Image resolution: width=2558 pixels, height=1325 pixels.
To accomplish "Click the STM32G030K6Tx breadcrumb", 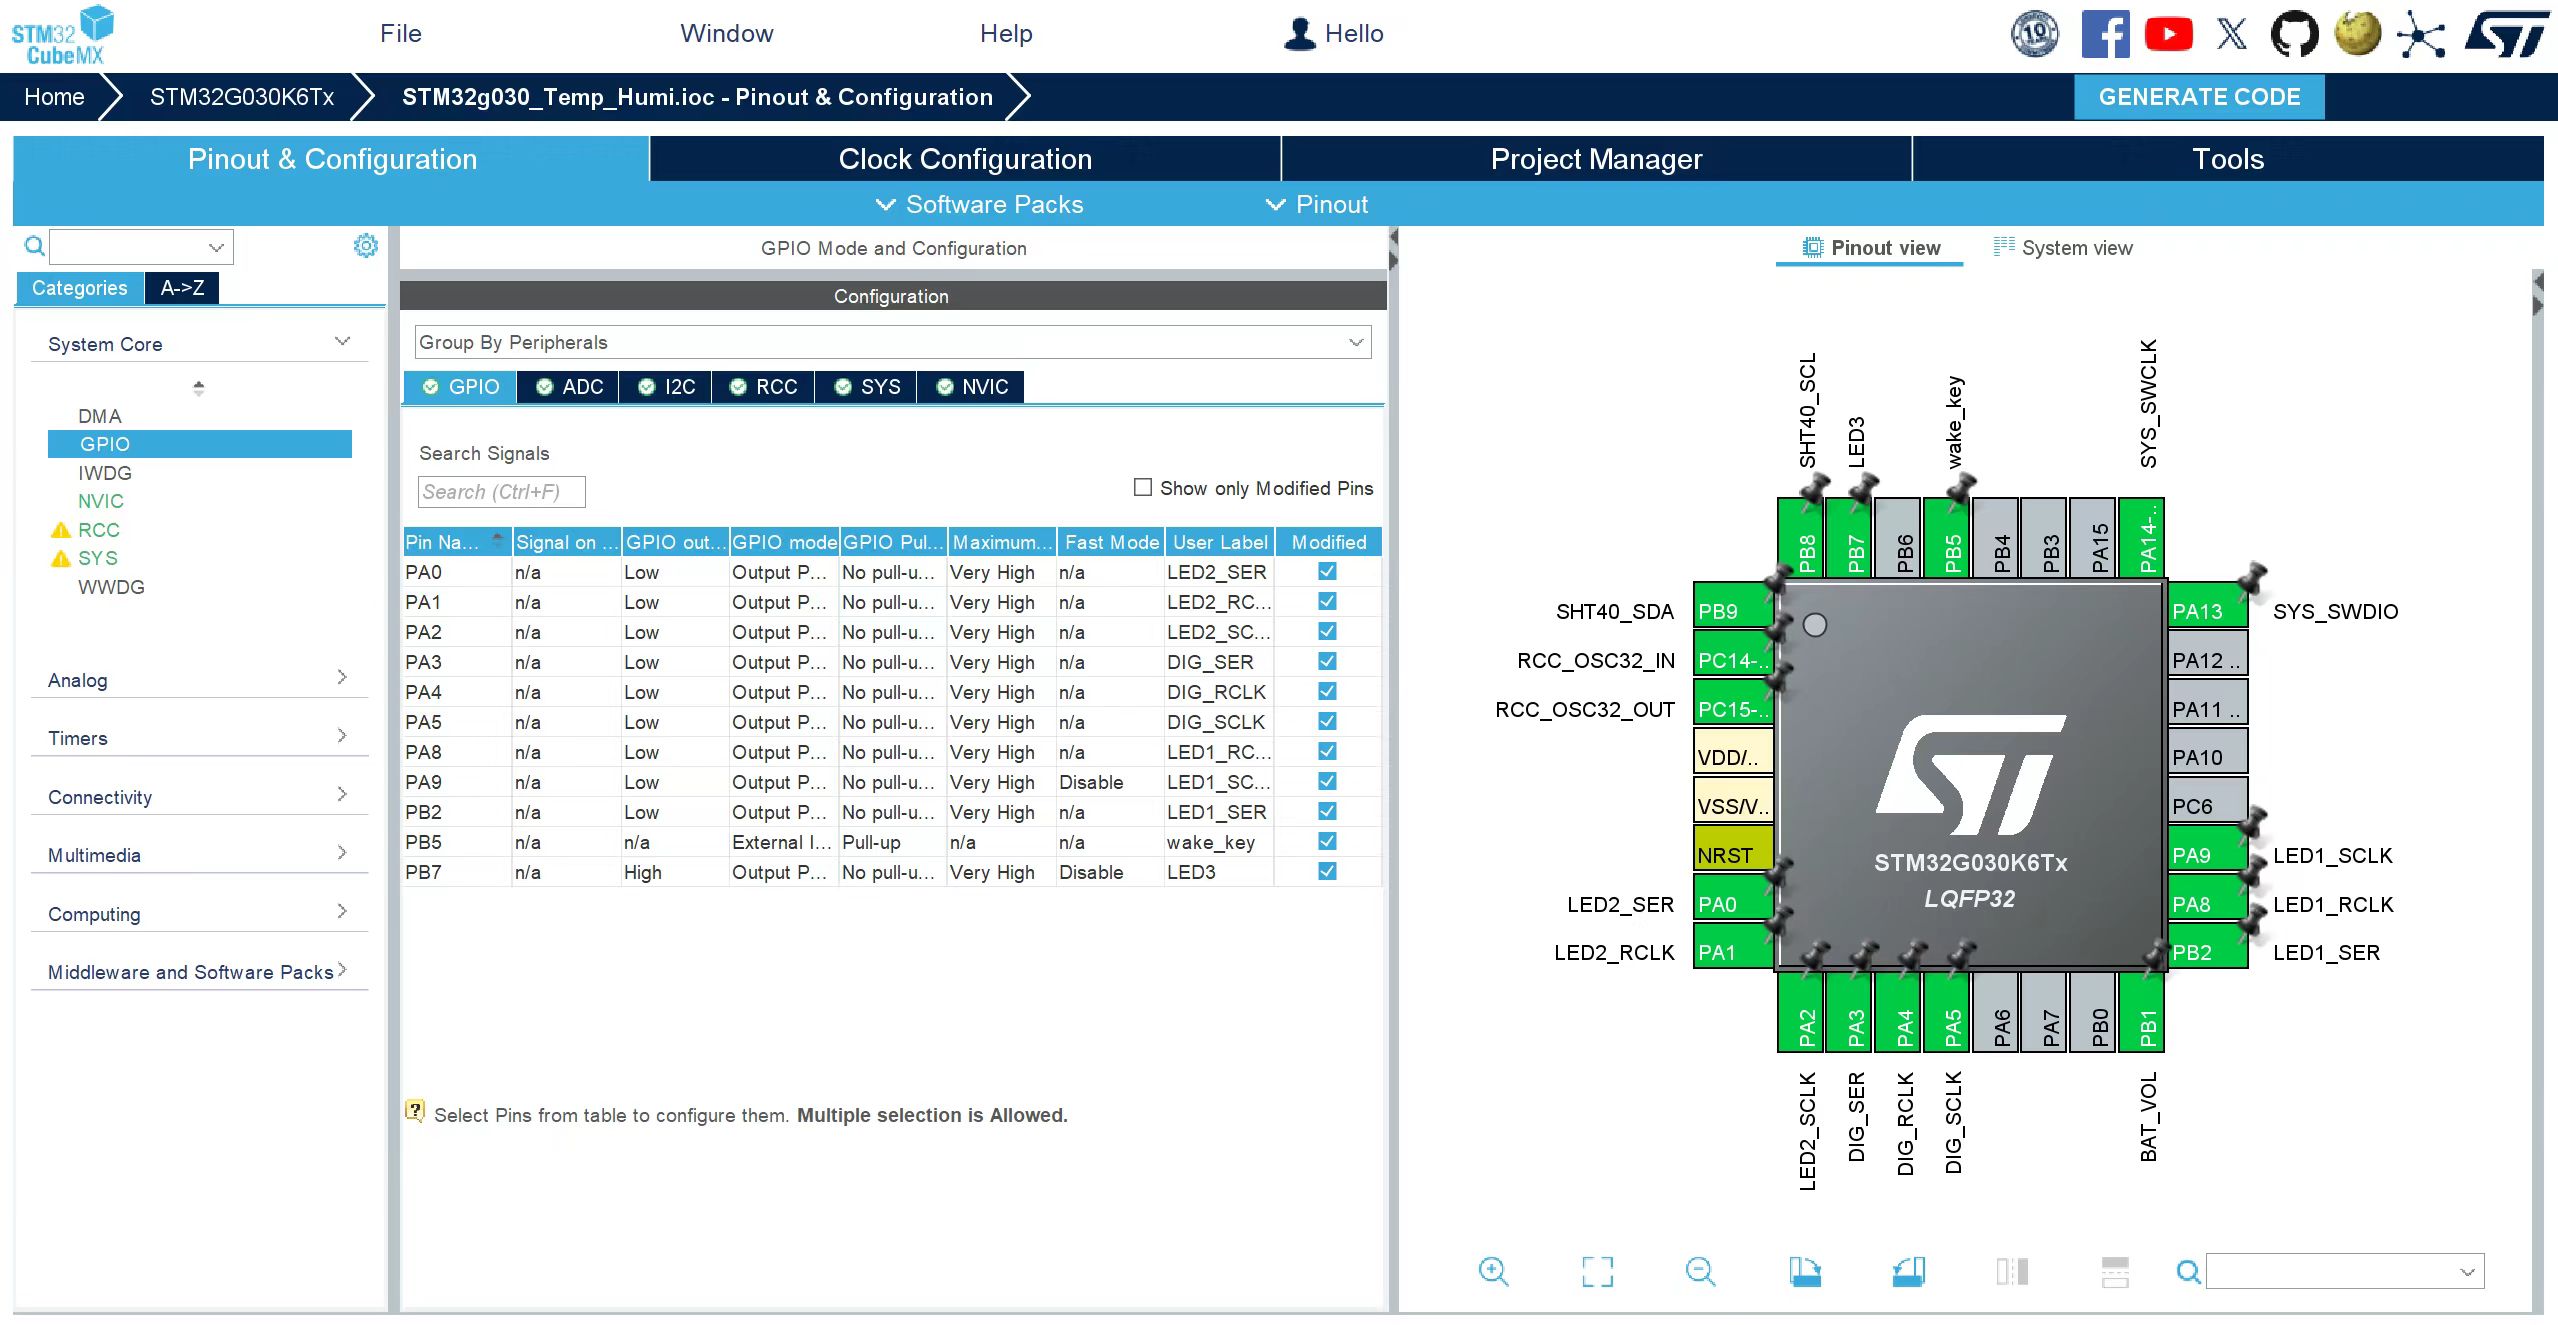I will (242, 97).
